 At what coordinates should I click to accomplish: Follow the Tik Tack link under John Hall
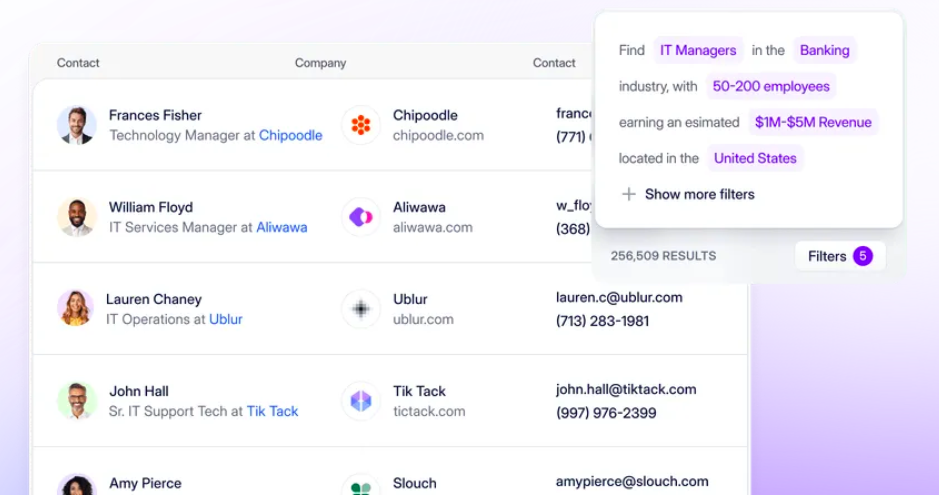pos(272,412)
